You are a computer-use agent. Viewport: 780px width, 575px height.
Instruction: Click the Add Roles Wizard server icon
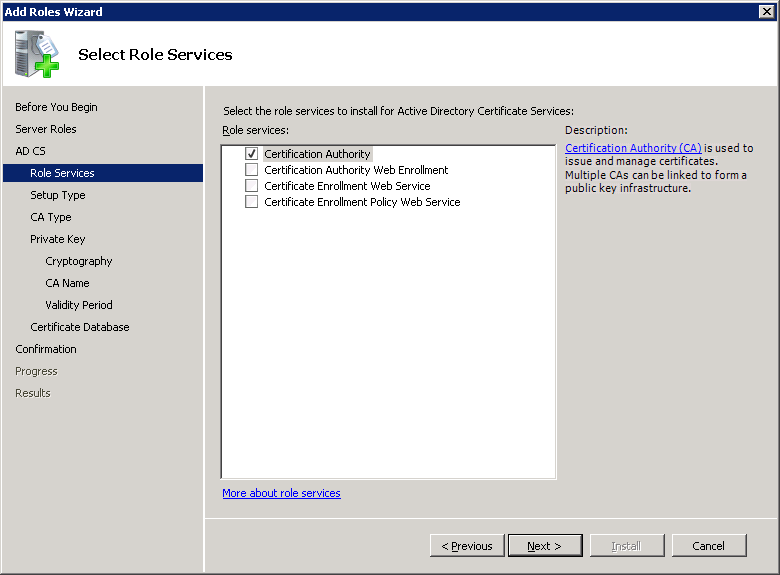click(x=37, y=55)
